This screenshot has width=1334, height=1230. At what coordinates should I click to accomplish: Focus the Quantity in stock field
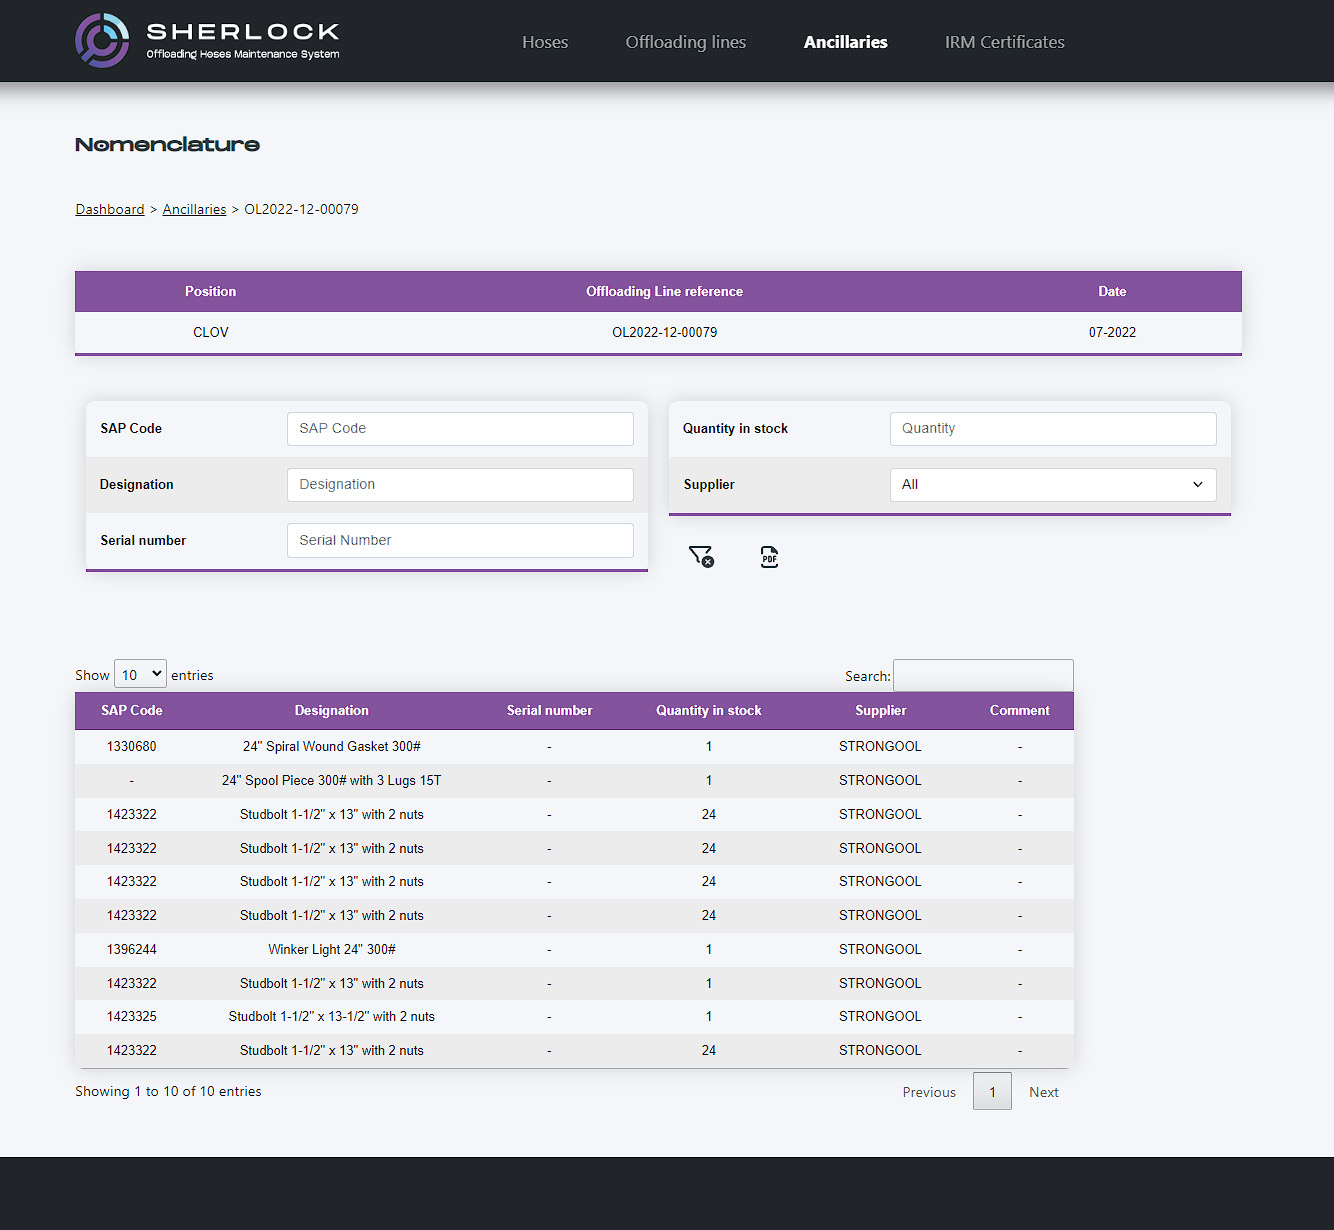click(1053, 429)
